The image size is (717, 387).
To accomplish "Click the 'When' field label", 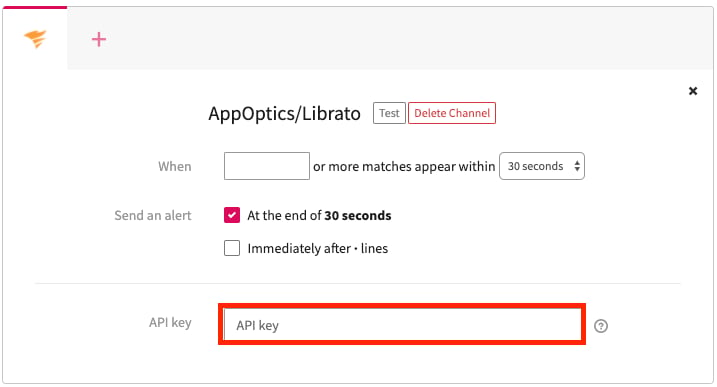I will [x=175, y=166].
